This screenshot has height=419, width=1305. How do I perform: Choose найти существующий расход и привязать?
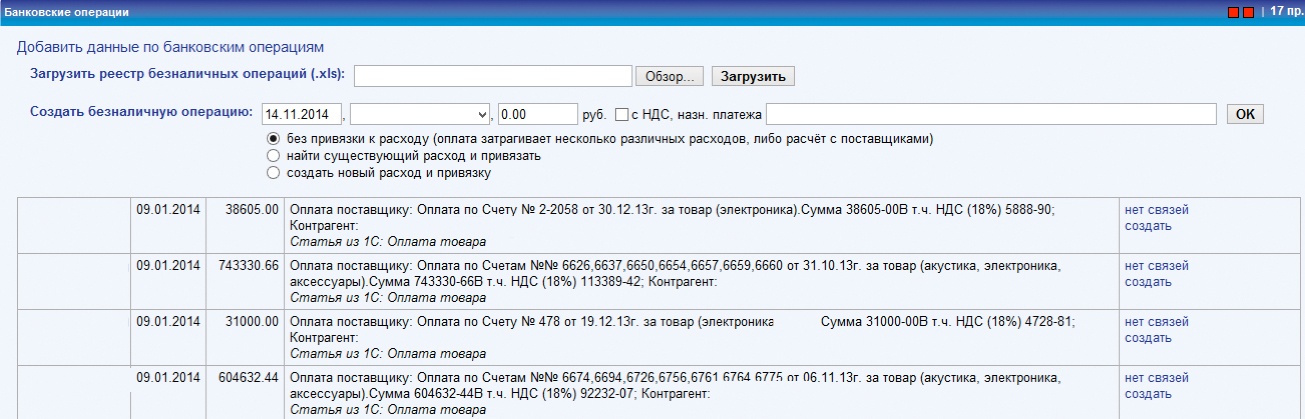272,156
